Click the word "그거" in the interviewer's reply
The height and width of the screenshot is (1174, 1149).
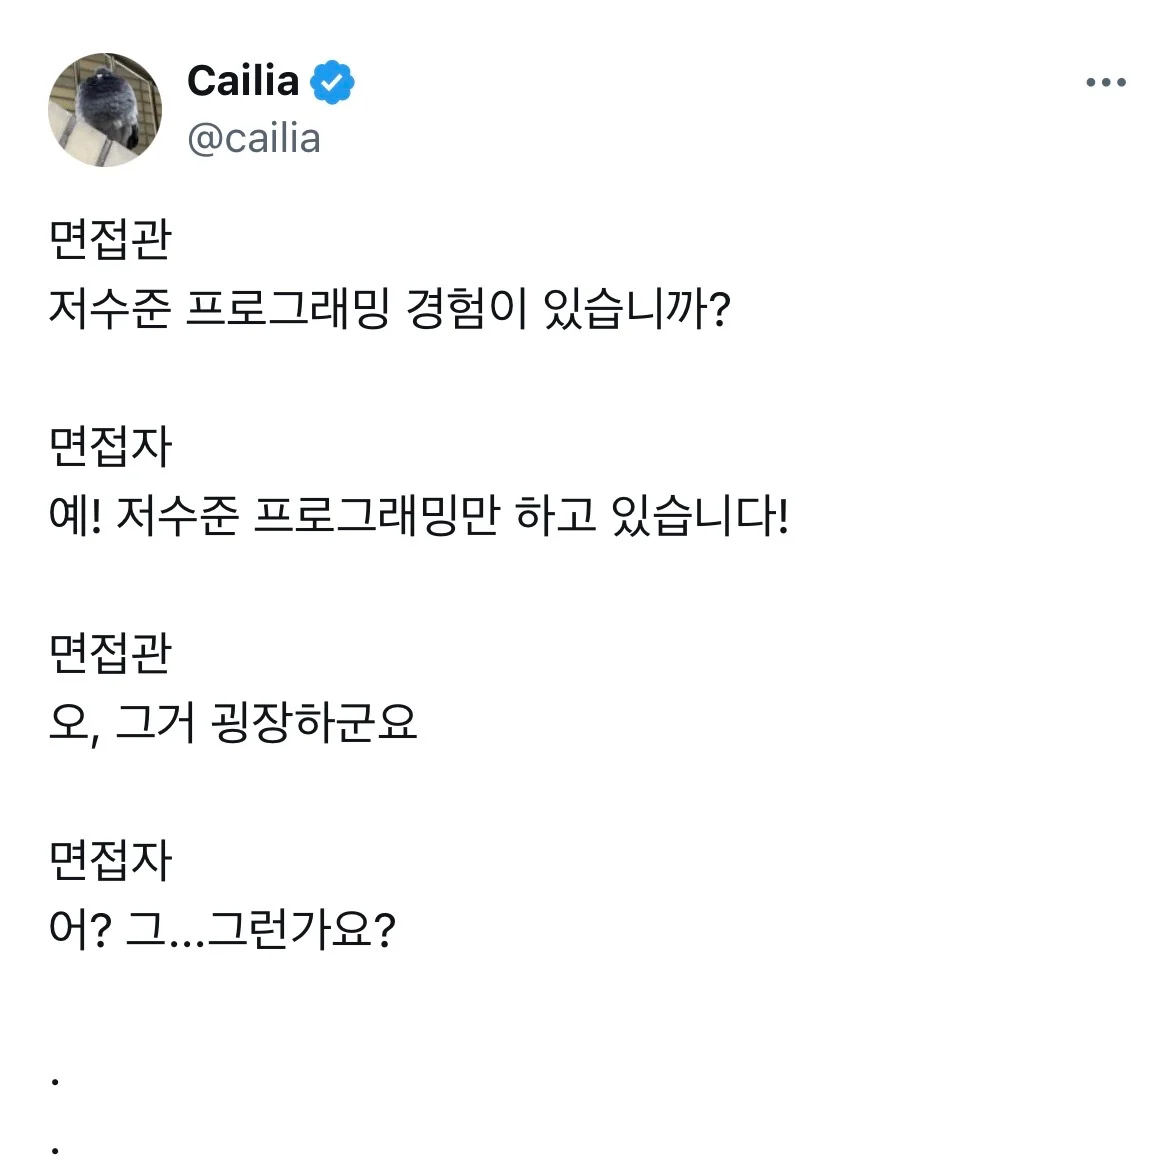coord(155,722)
